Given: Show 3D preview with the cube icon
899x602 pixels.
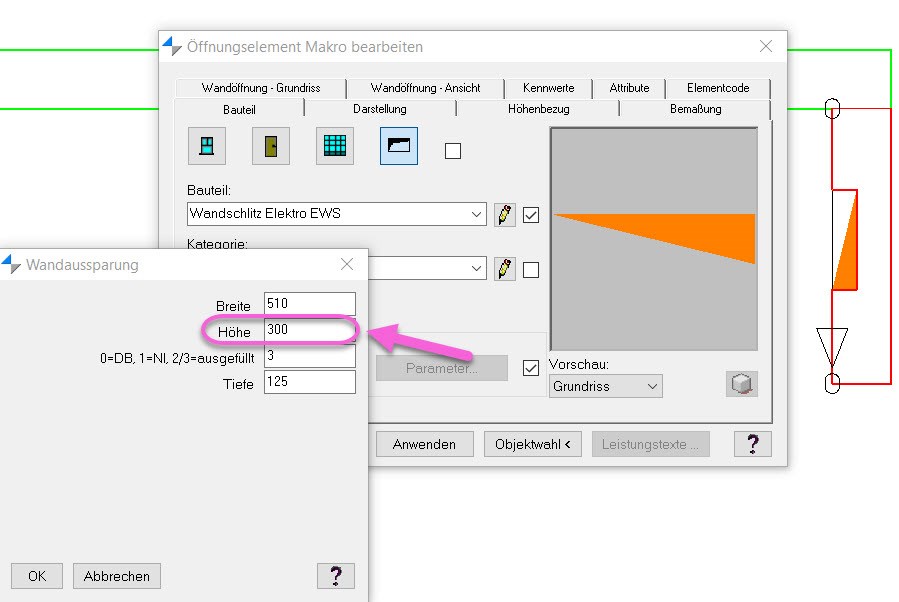Looking at the screenshot, I should coord(742,384).
